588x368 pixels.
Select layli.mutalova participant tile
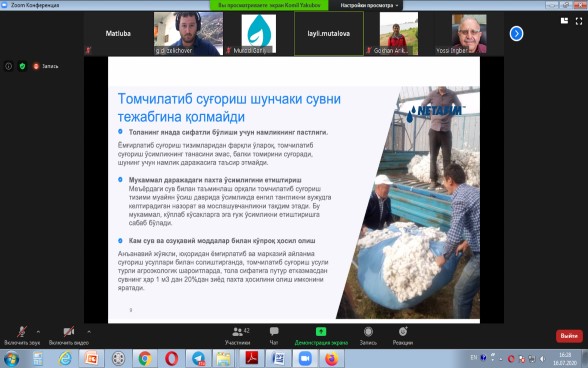[329, 33]
